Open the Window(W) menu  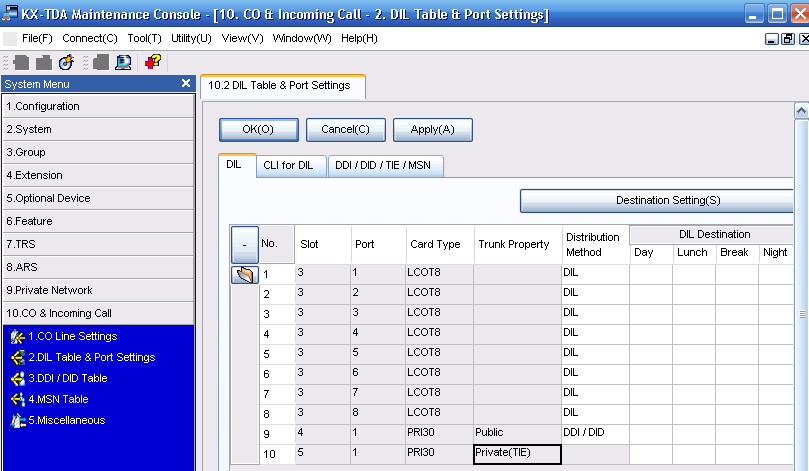tap(302, 38)
